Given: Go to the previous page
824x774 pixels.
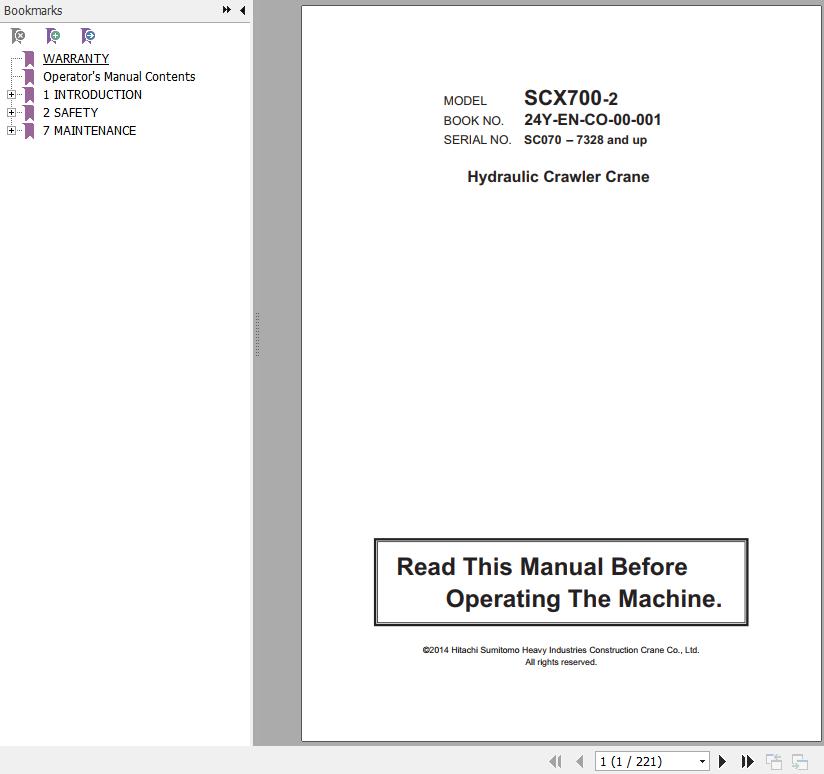Looking at the screenshot, I should point(580,761).
